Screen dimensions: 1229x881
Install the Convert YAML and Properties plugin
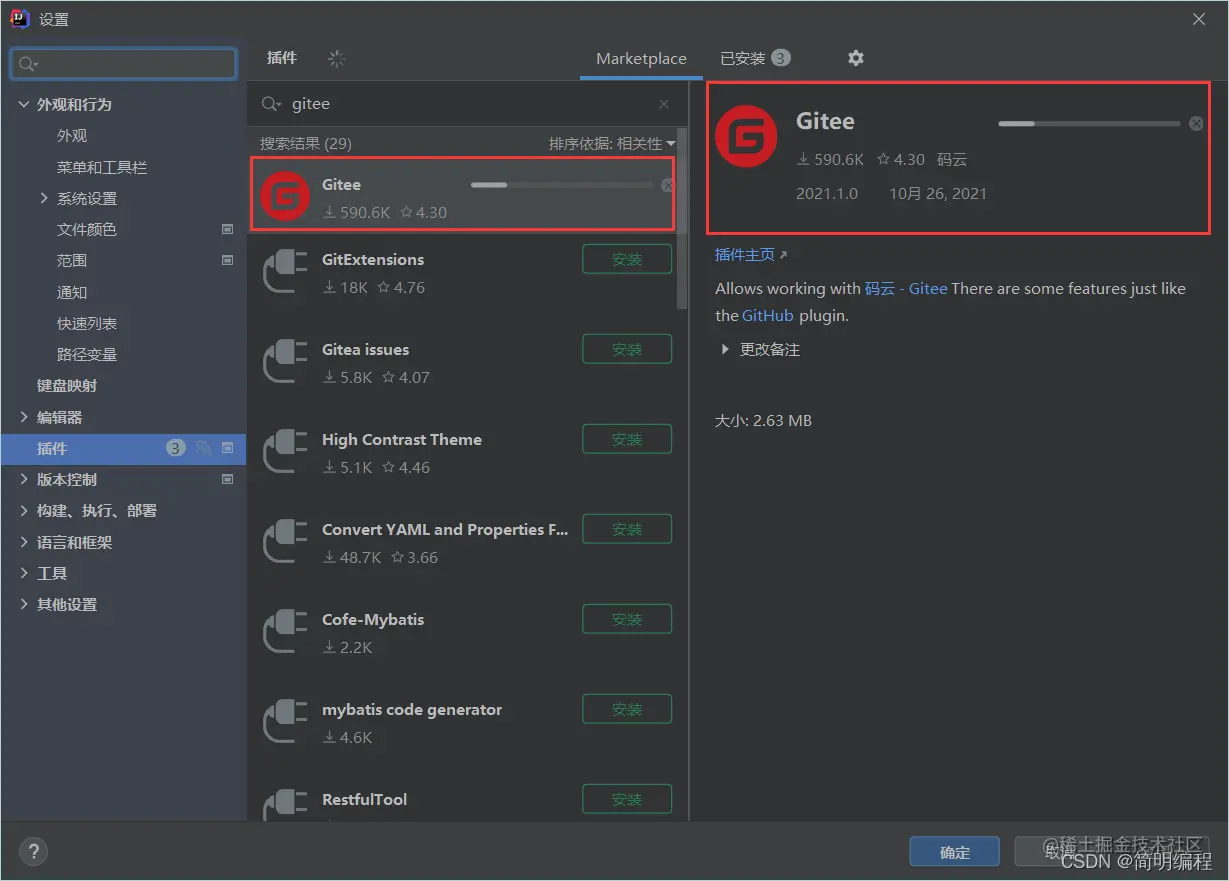(627, 529)
